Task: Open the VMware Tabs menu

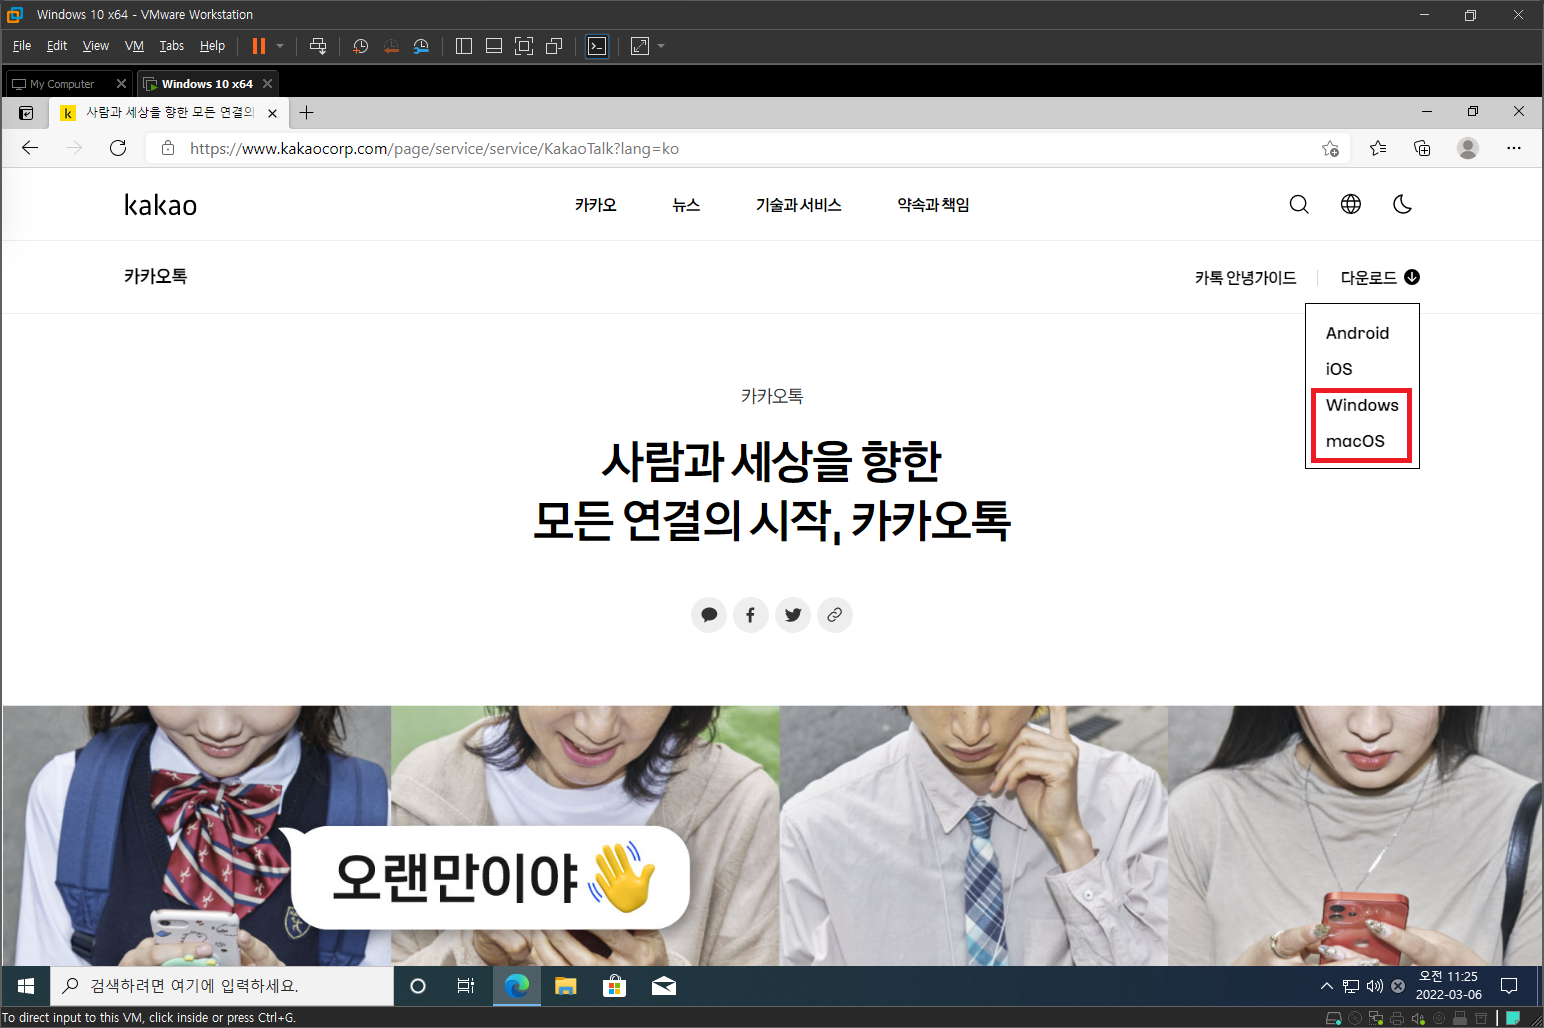Action: [172, 46]
